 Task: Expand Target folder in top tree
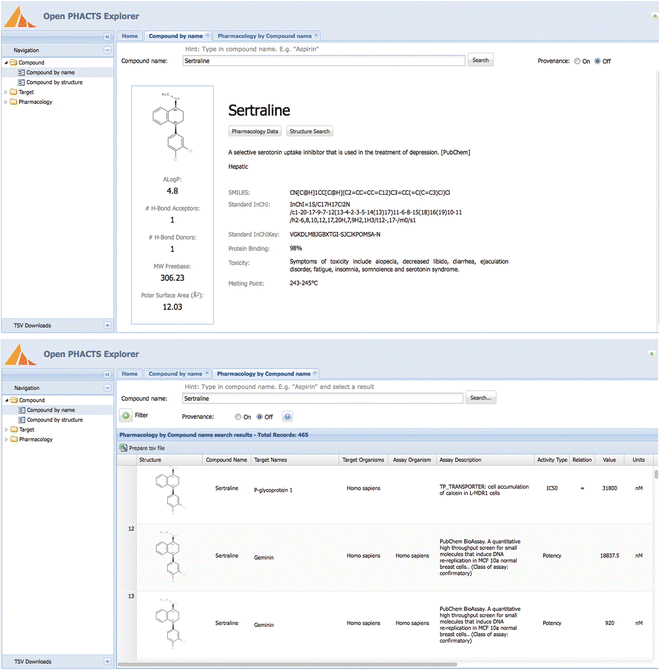click(x=6, y=92)
